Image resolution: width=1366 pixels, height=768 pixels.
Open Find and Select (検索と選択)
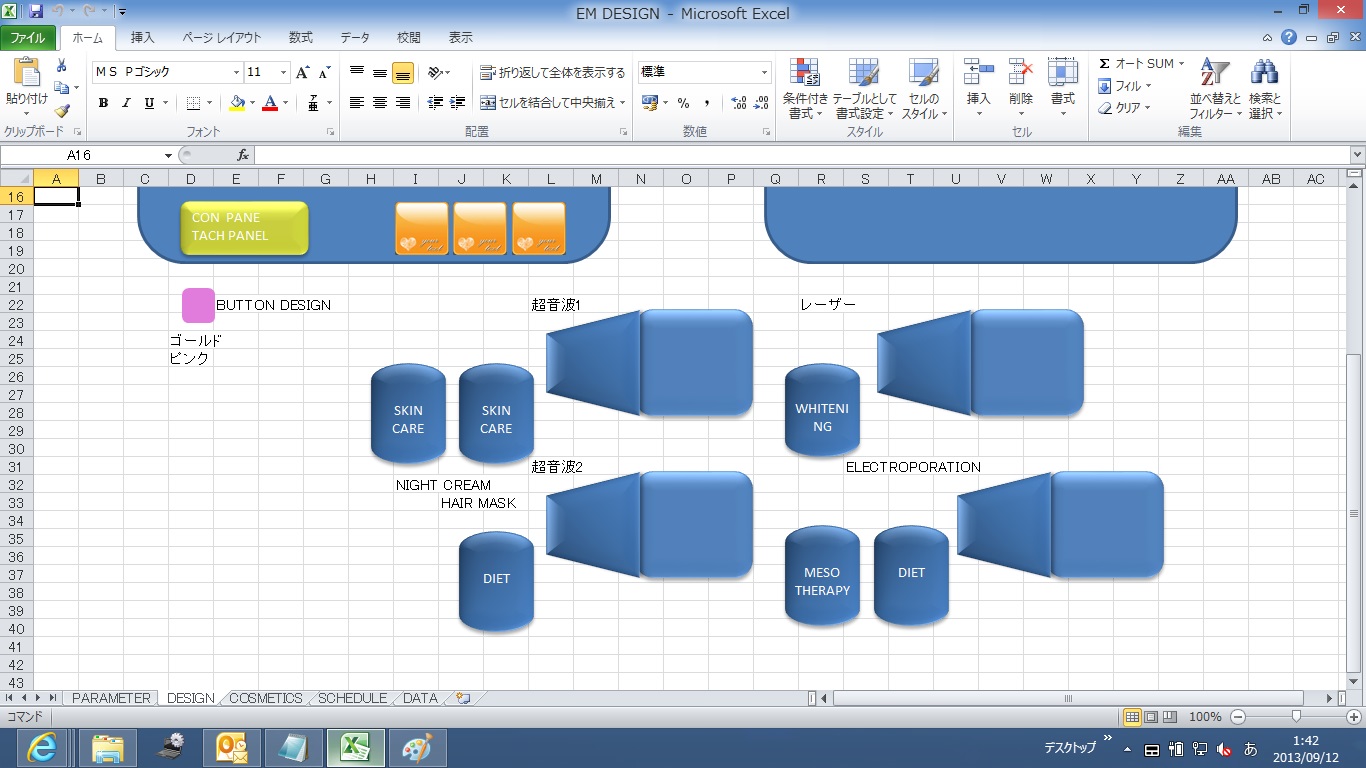click(1265, 88)
